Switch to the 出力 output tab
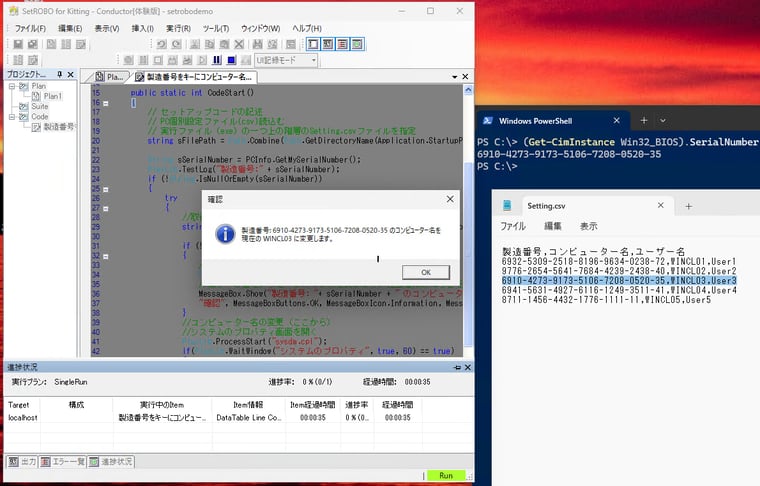 click(22, 461)
